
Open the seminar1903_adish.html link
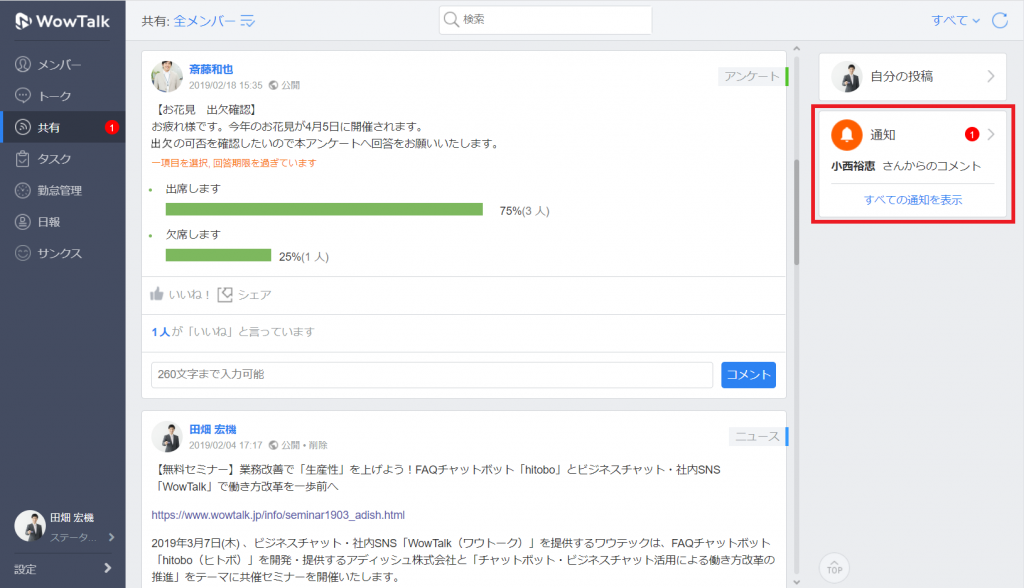click(x=278, y=515)
